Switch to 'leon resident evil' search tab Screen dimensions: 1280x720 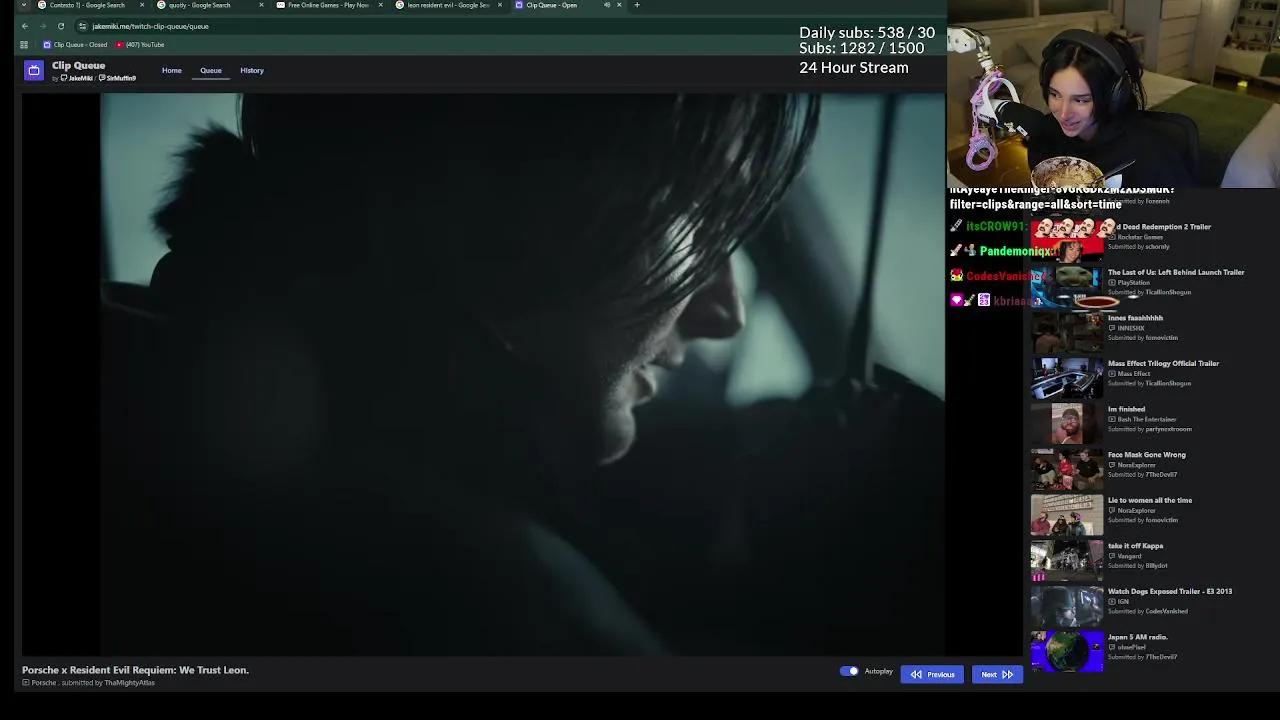pyautogui.click(x=448, y=5)
